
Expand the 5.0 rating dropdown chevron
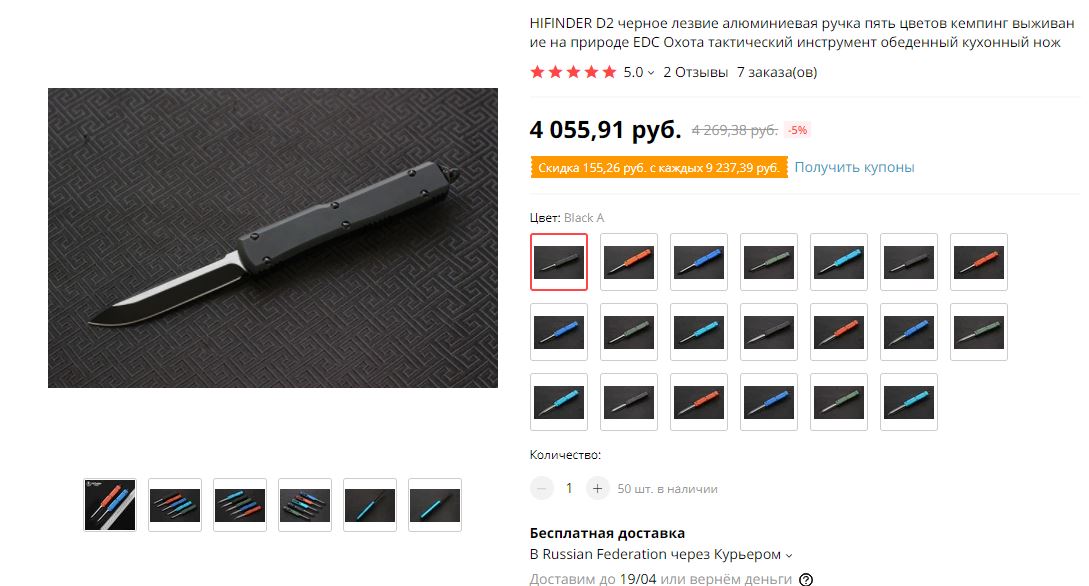coord(651,73)
